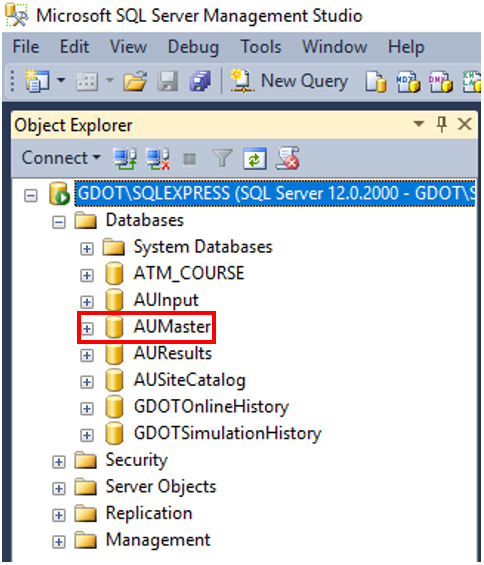Select the AUInput database
Image resolution: width=484 pixels, height=565 pixels.
tap(166, 301)
